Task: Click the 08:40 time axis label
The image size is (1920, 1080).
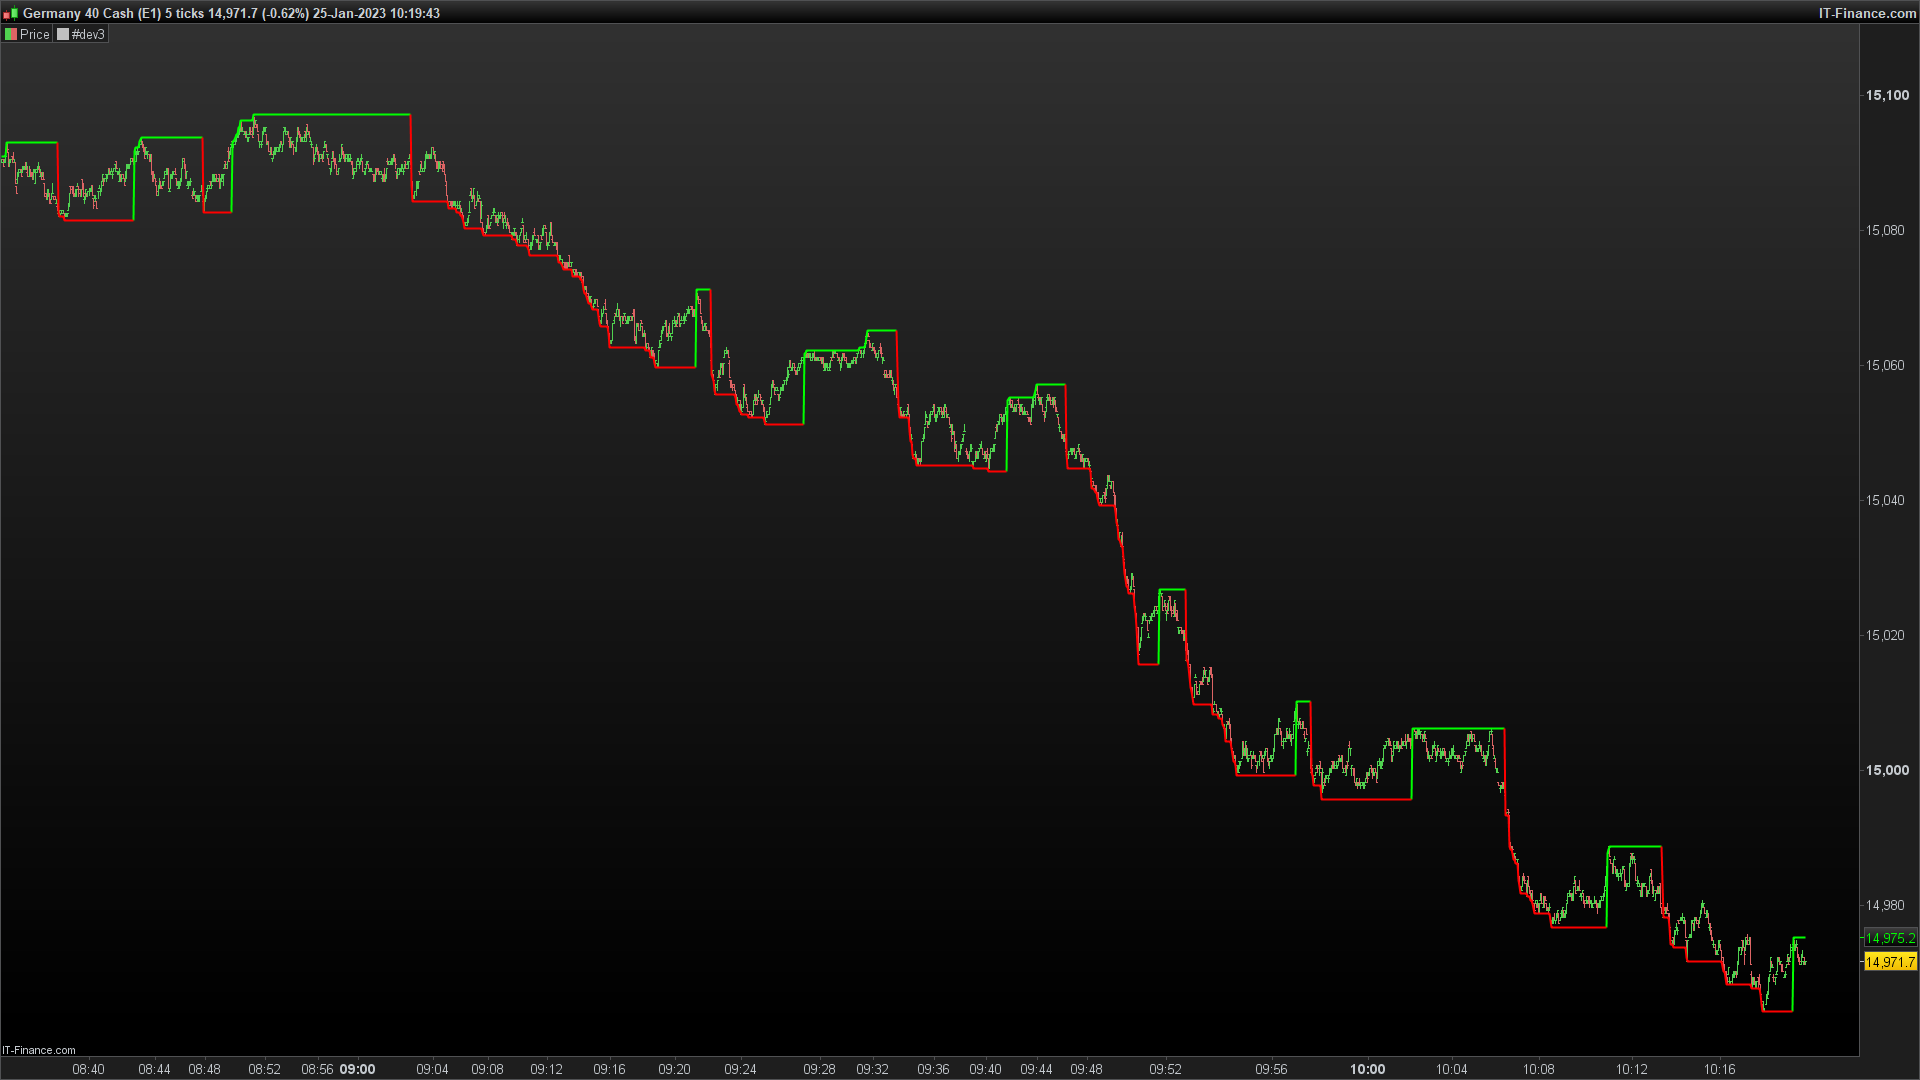Action: (x=88, y=1069)
